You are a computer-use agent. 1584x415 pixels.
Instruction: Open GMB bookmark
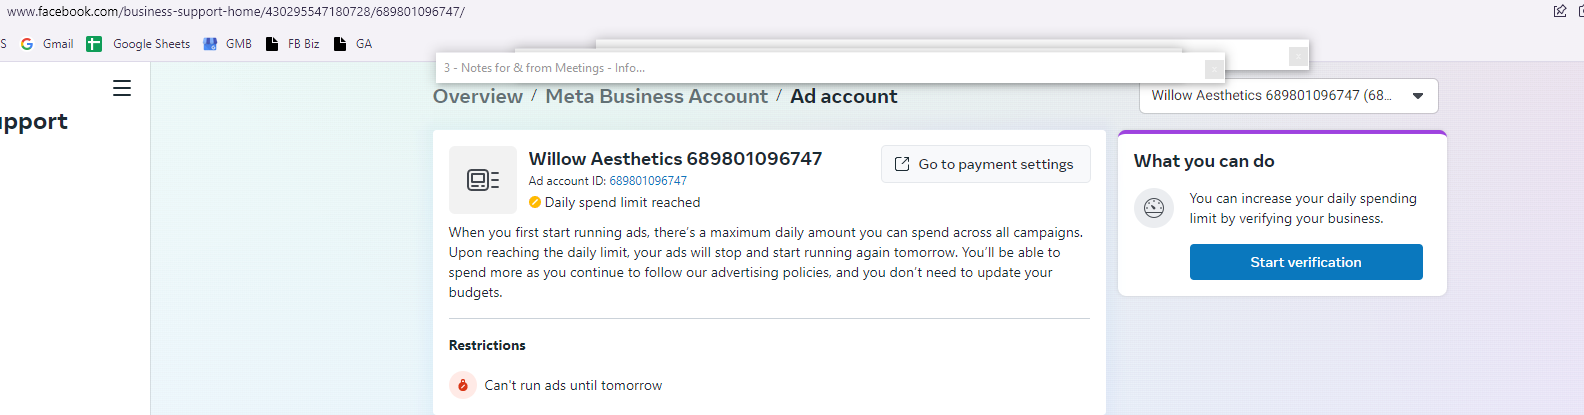click(227, 44)
